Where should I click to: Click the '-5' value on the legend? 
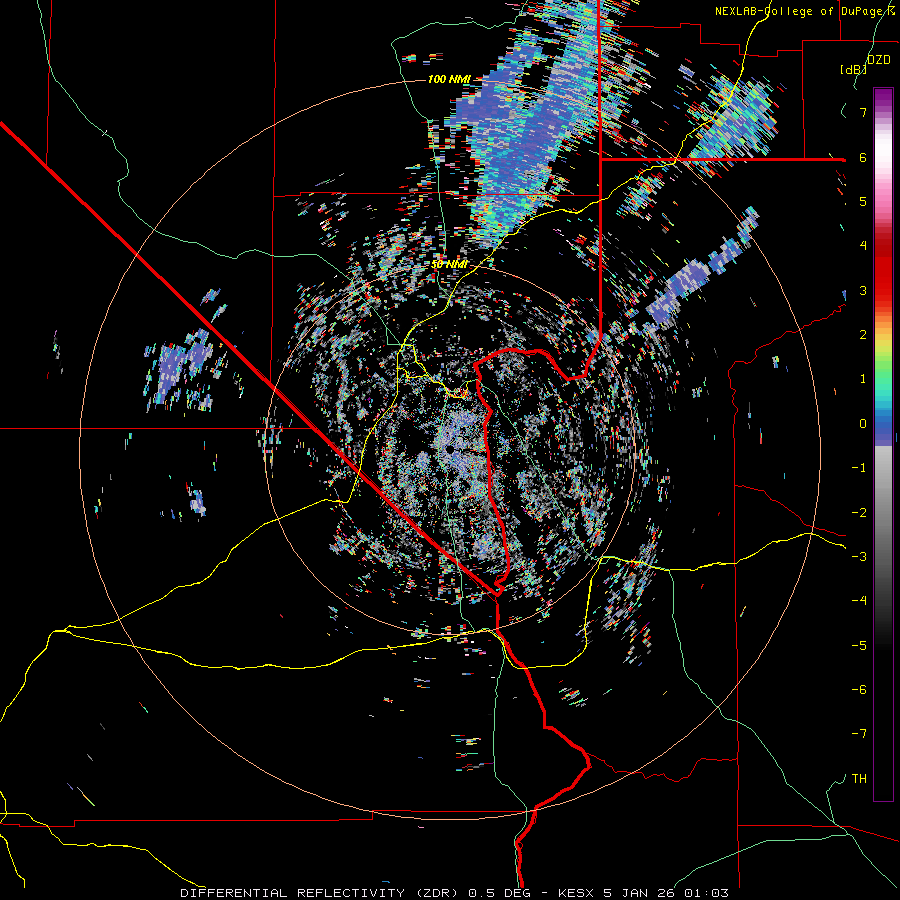pyautogui.click(x=859, y=646)
